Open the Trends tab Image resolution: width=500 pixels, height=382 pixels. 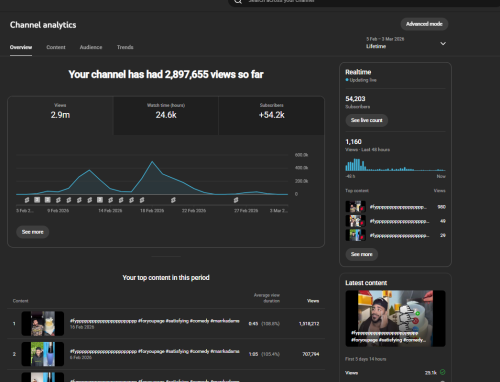(125, 47)
